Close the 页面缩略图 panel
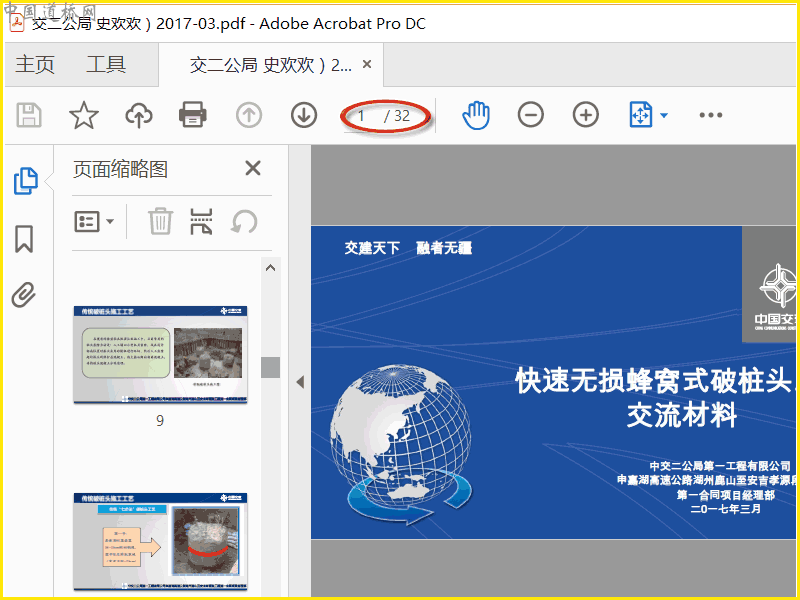Image resolution: width=800 pixels, height=600 pixels. [x=253, y=168]
